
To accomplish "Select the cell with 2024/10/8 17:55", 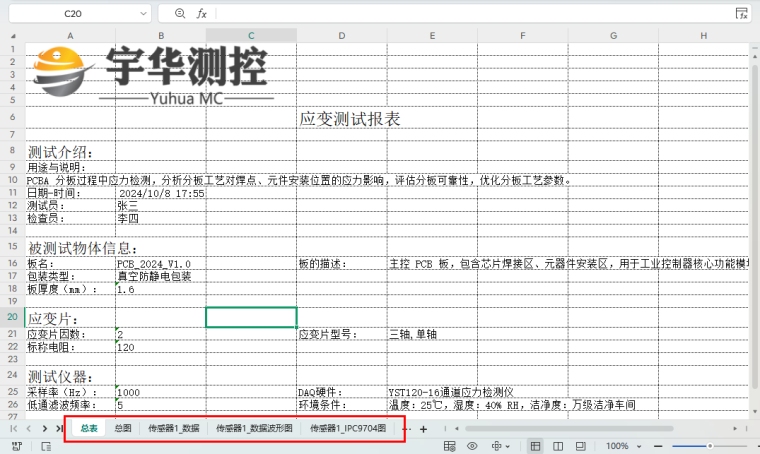I will [161, 193].
